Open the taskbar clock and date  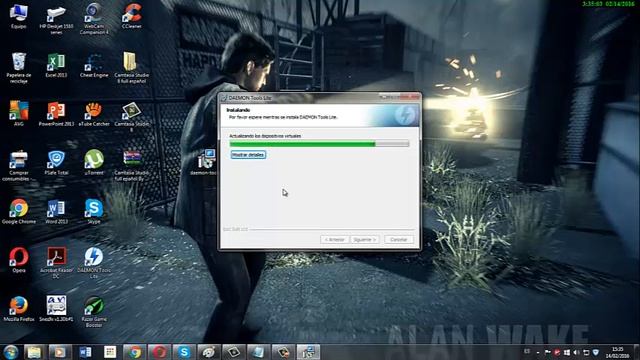click(618, 353)
